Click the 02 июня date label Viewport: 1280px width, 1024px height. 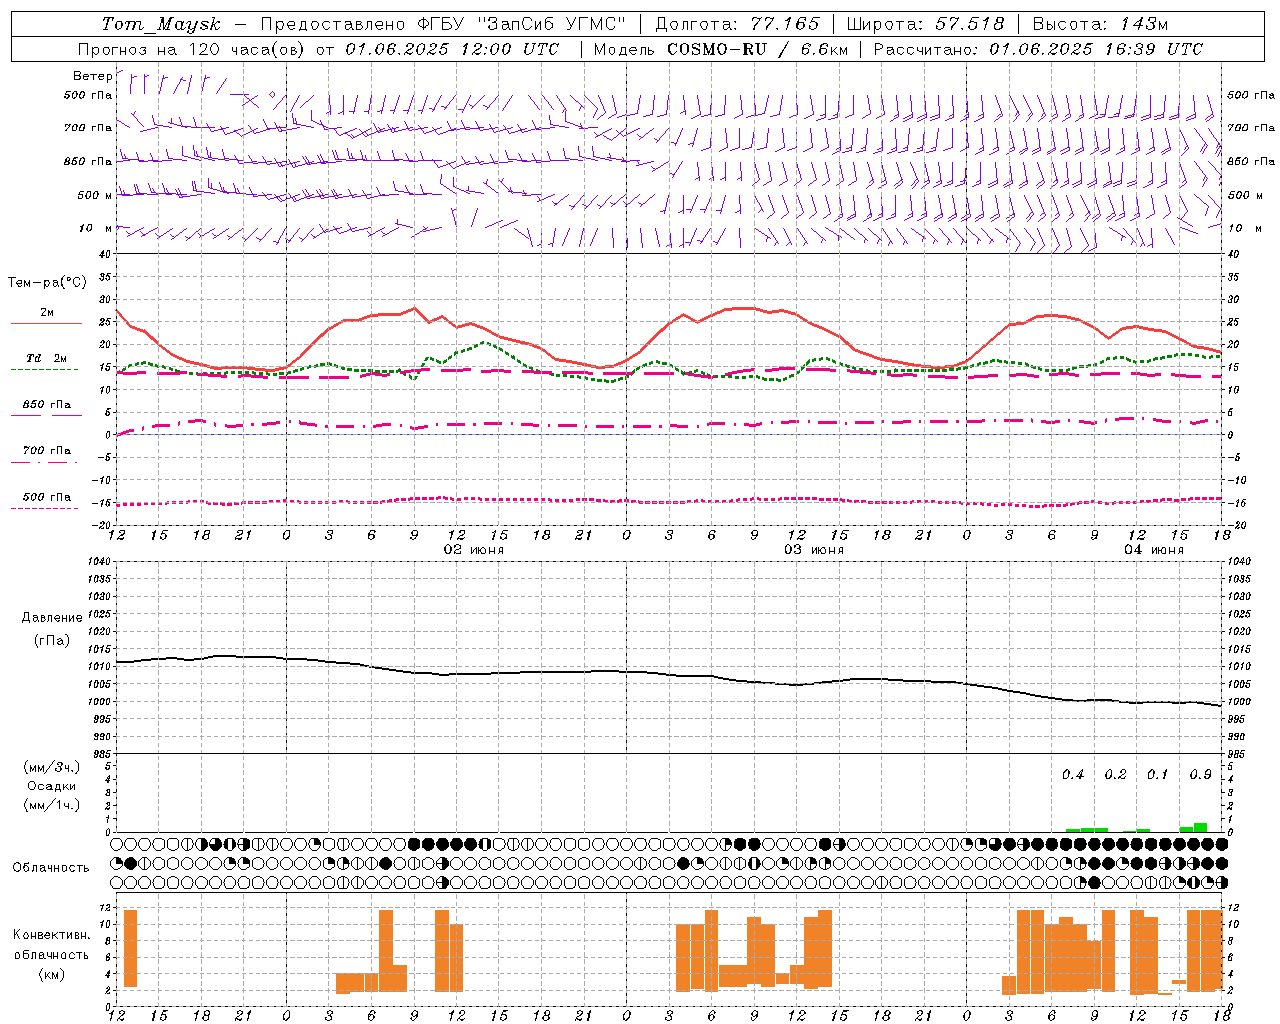[474, 550]
